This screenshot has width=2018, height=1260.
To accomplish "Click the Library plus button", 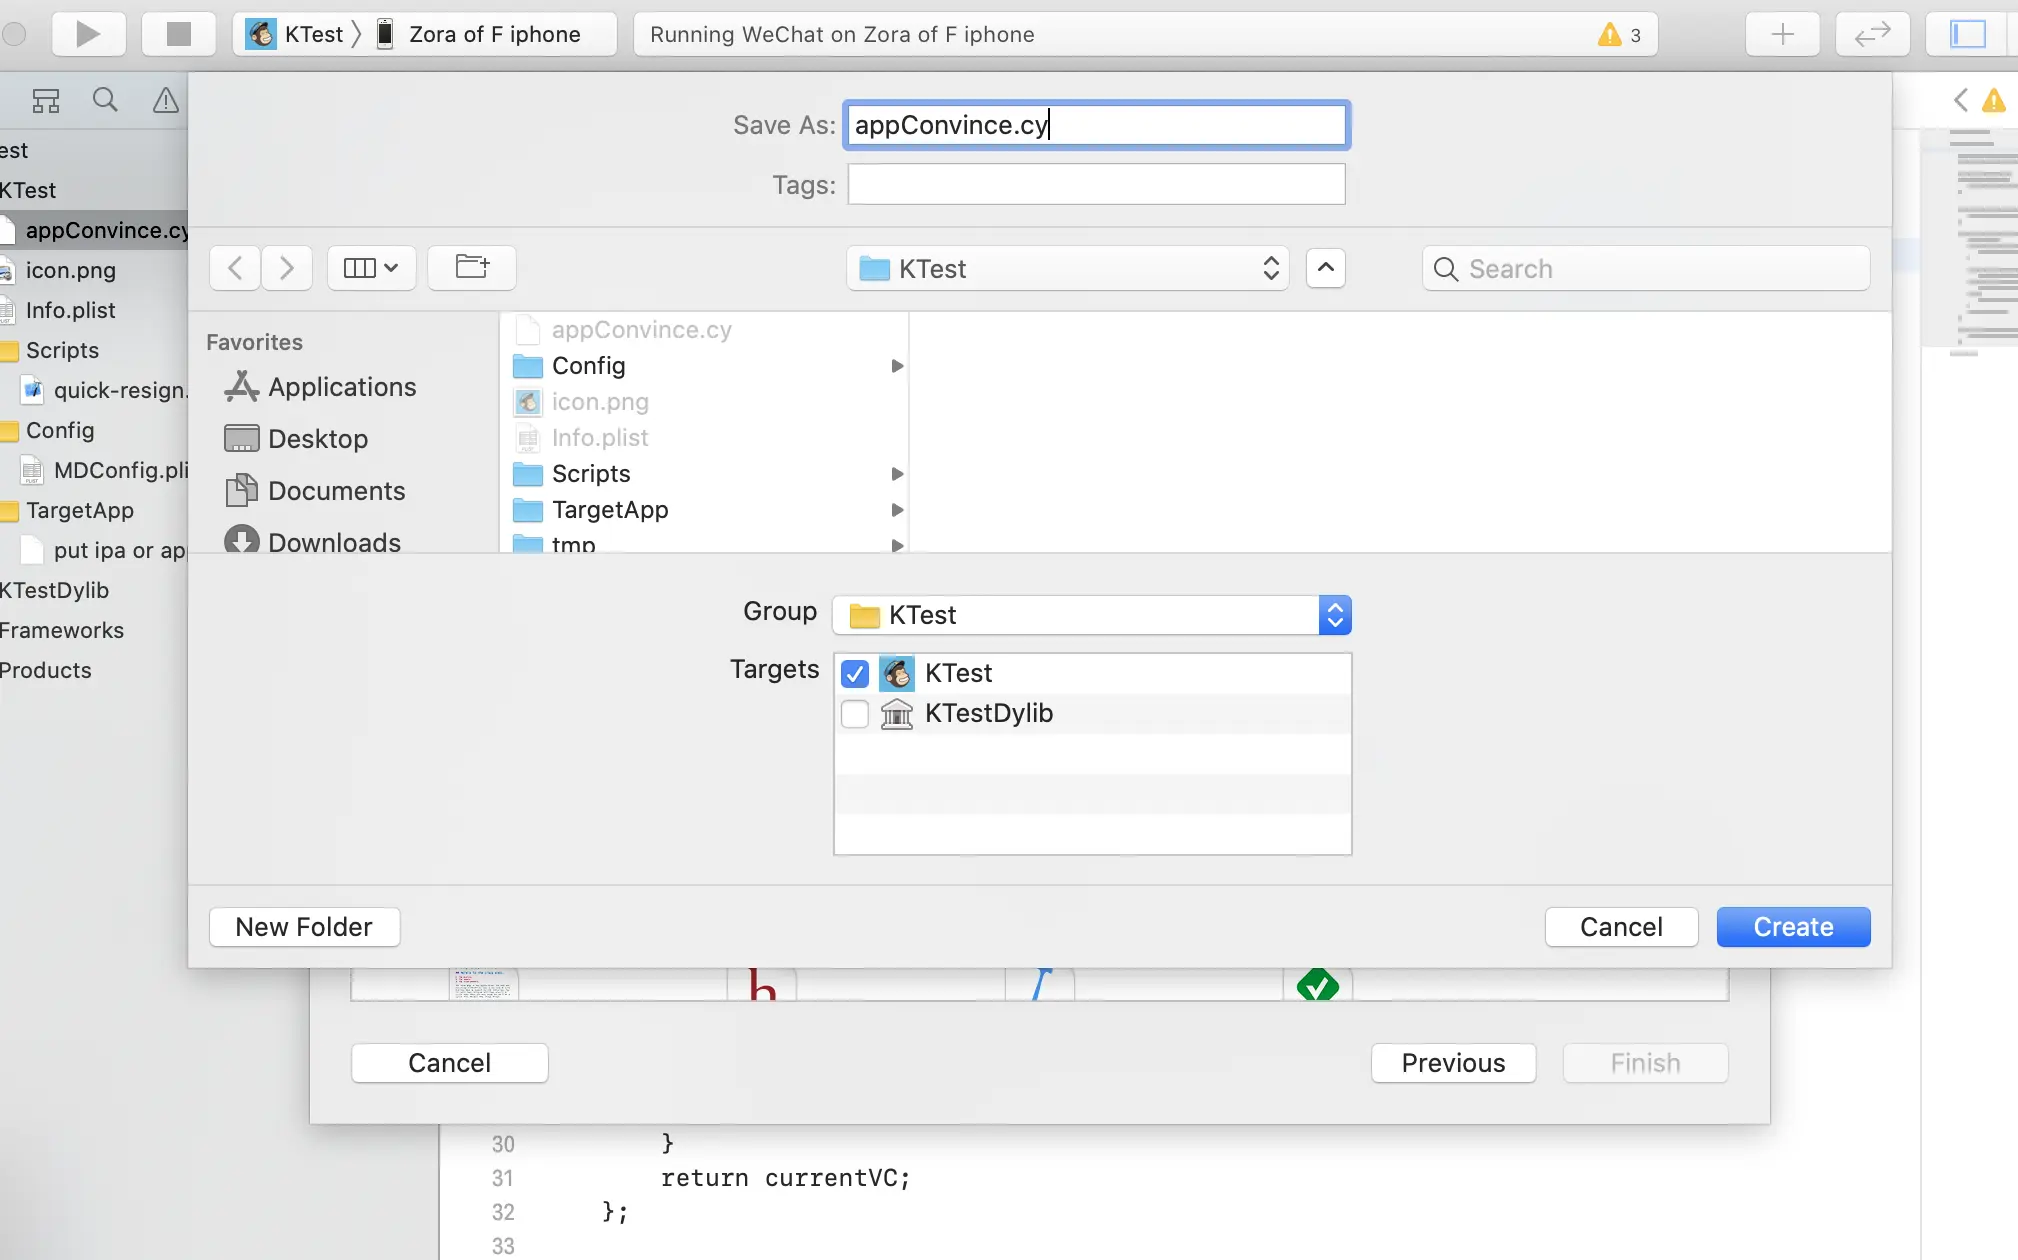I will click(1782, 34).
